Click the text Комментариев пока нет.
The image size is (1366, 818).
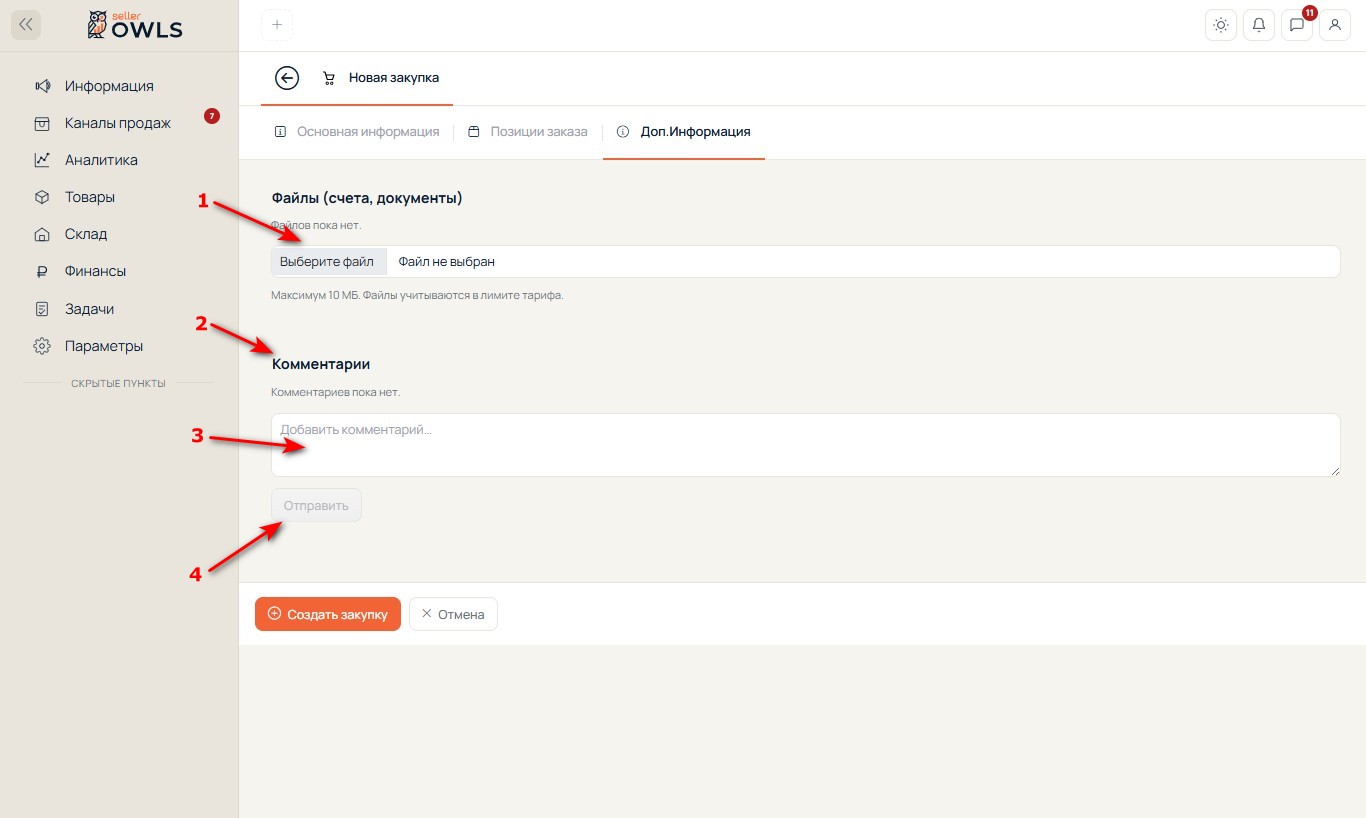(335, 392)
